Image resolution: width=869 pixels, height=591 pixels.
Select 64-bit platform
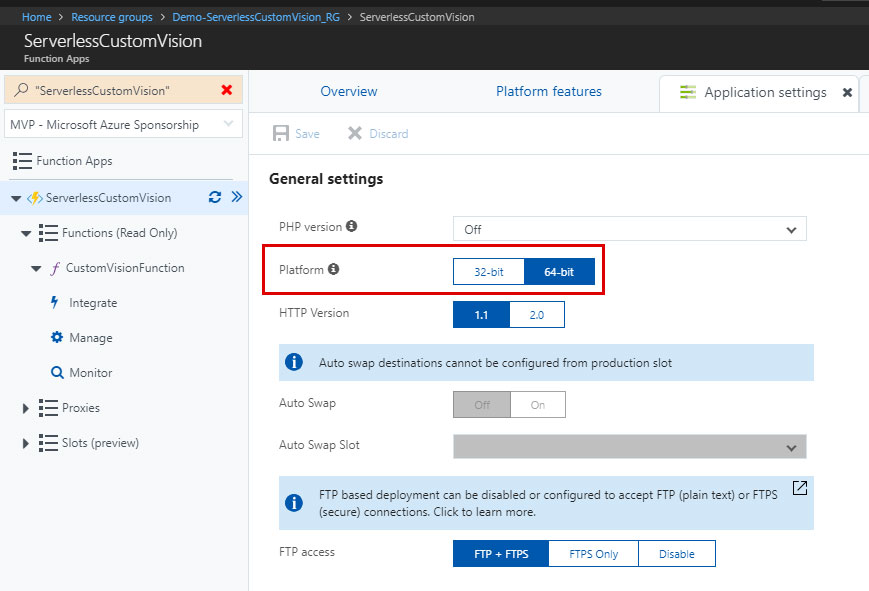coord(559,272)
